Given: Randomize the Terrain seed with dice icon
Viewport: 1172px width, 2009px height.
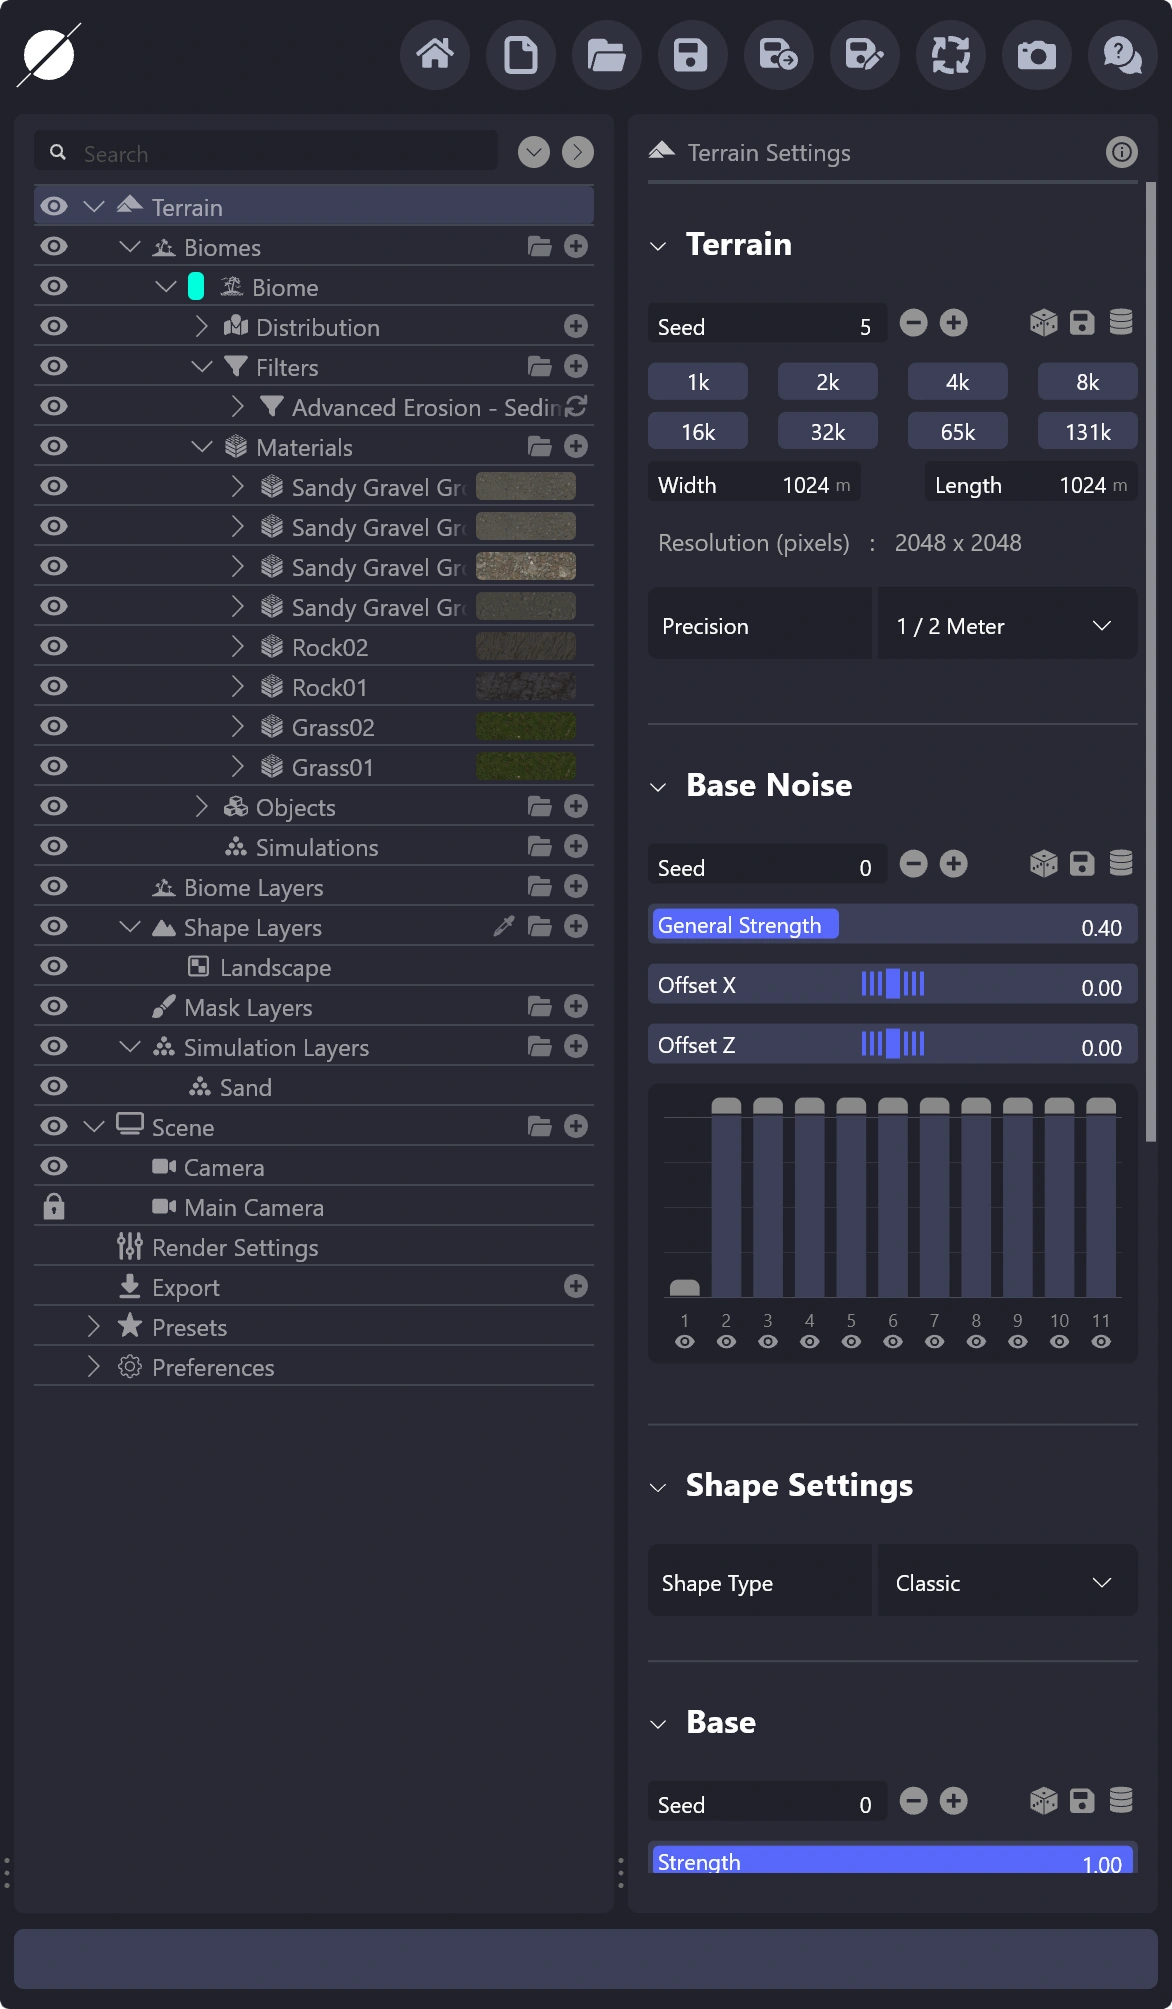Looking at the screenshot, I should click(1043, 323).
